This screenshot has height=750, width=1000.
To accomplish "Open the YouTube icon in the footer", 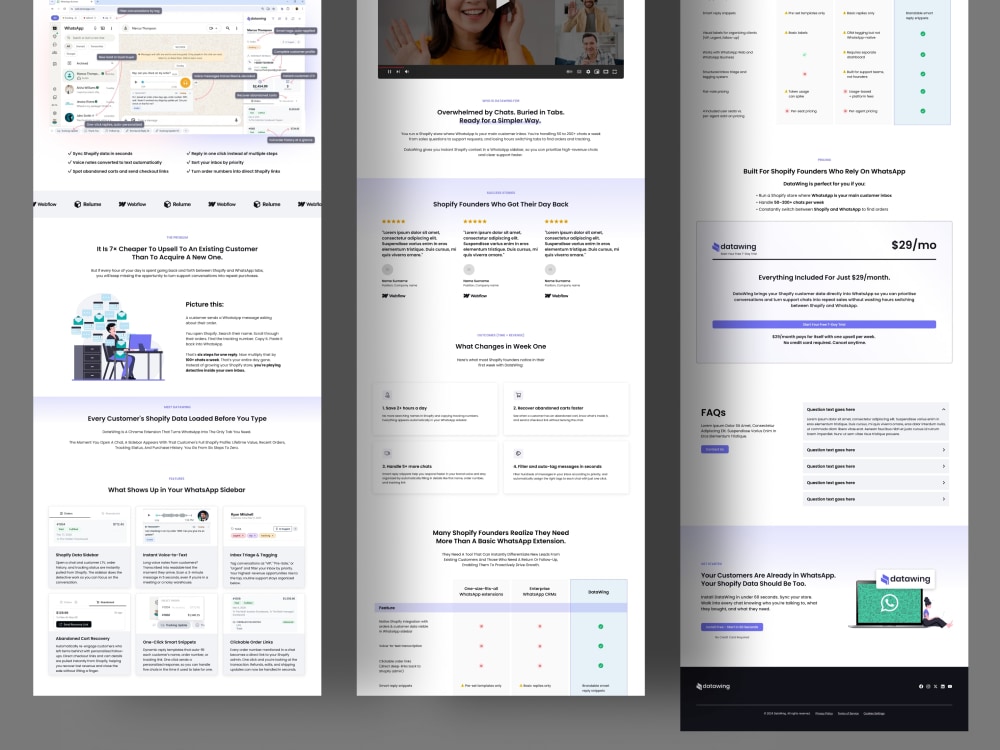I will coord(950,686).
